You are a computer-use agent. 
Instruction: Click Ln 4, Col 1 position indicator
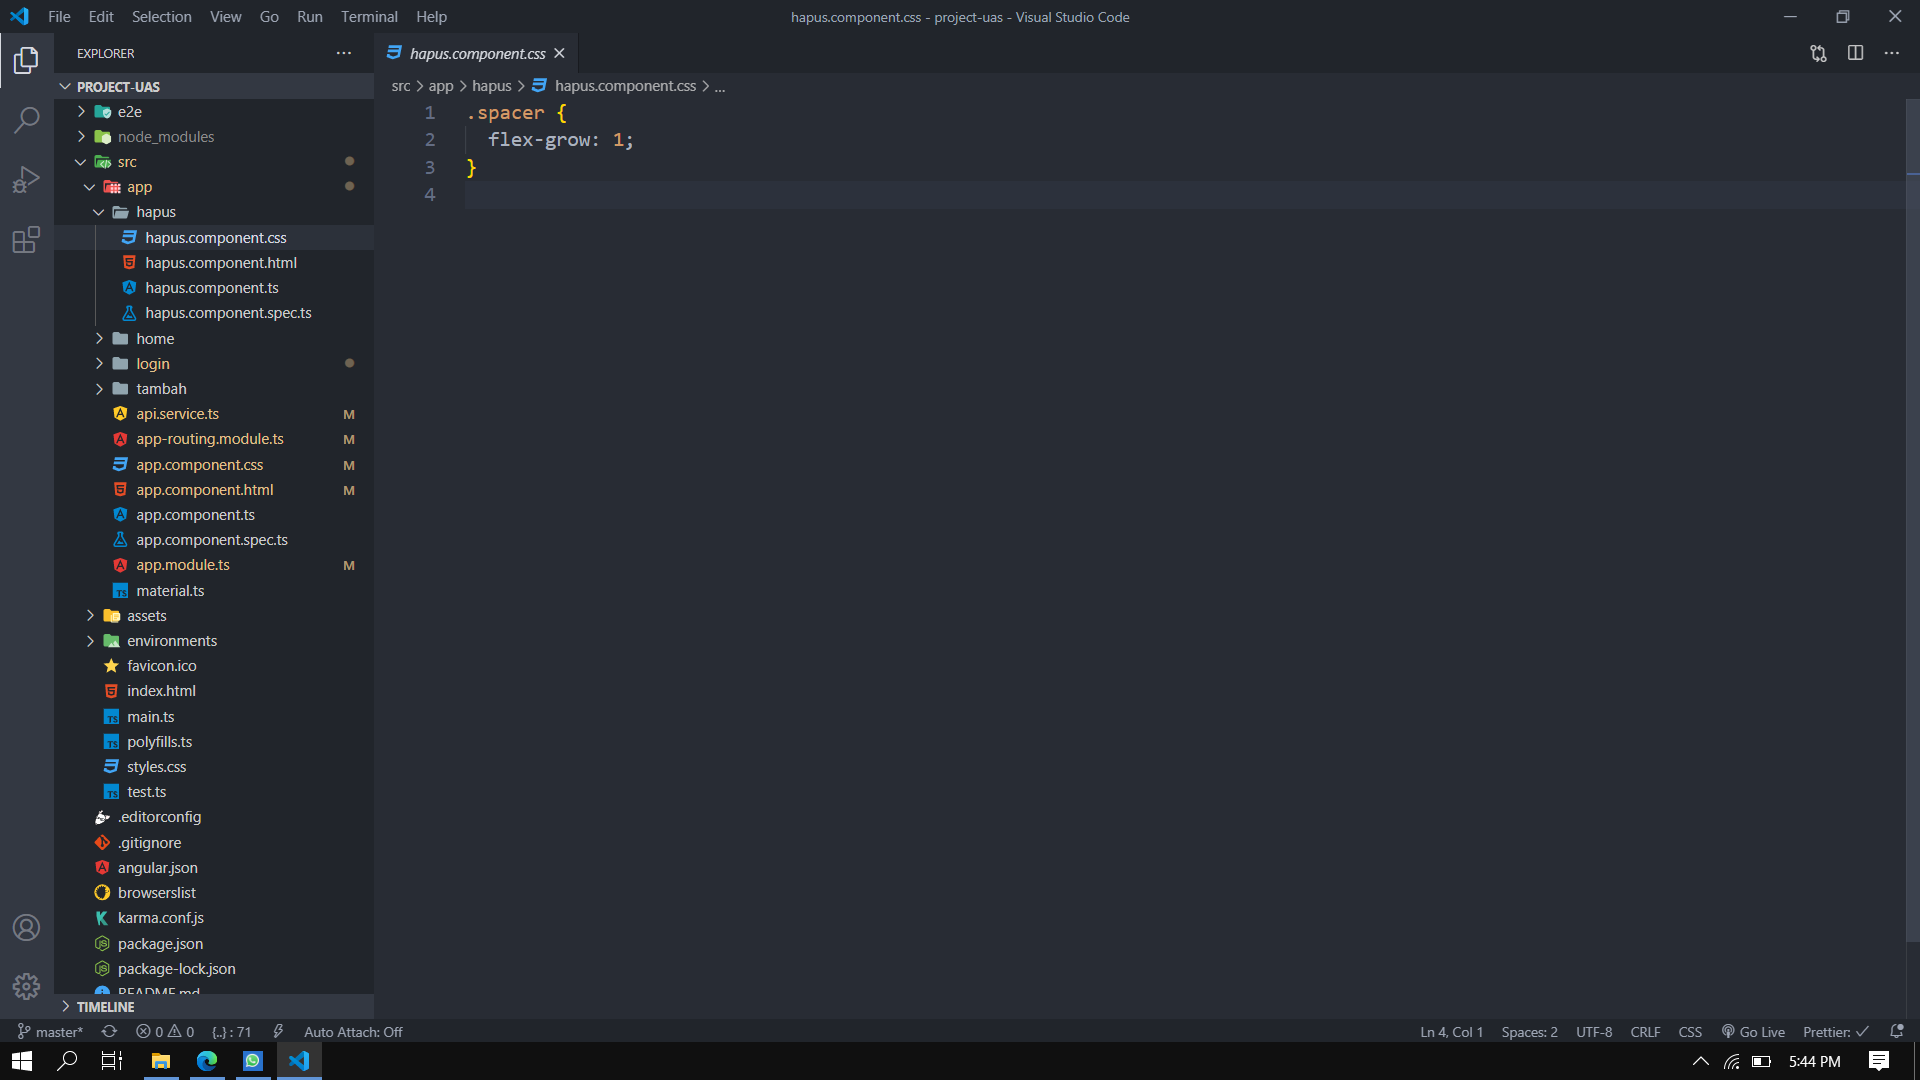(x=1451, y=1031)
